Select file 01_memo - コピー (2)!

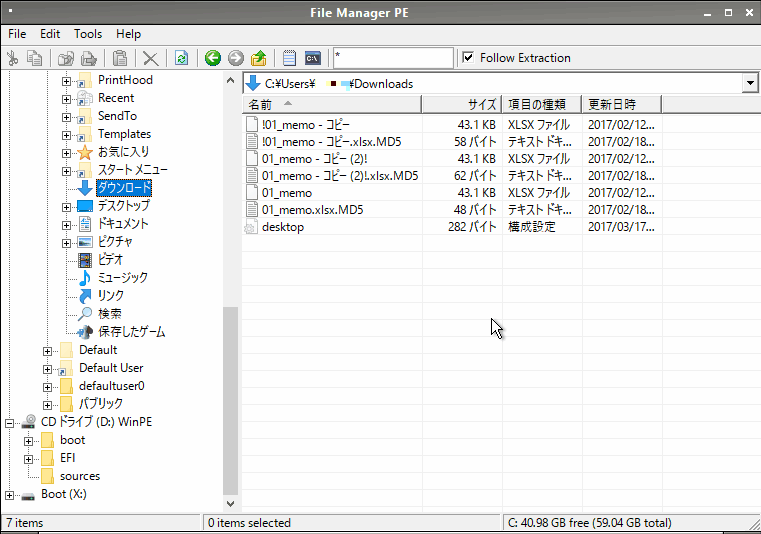(314, 159)
